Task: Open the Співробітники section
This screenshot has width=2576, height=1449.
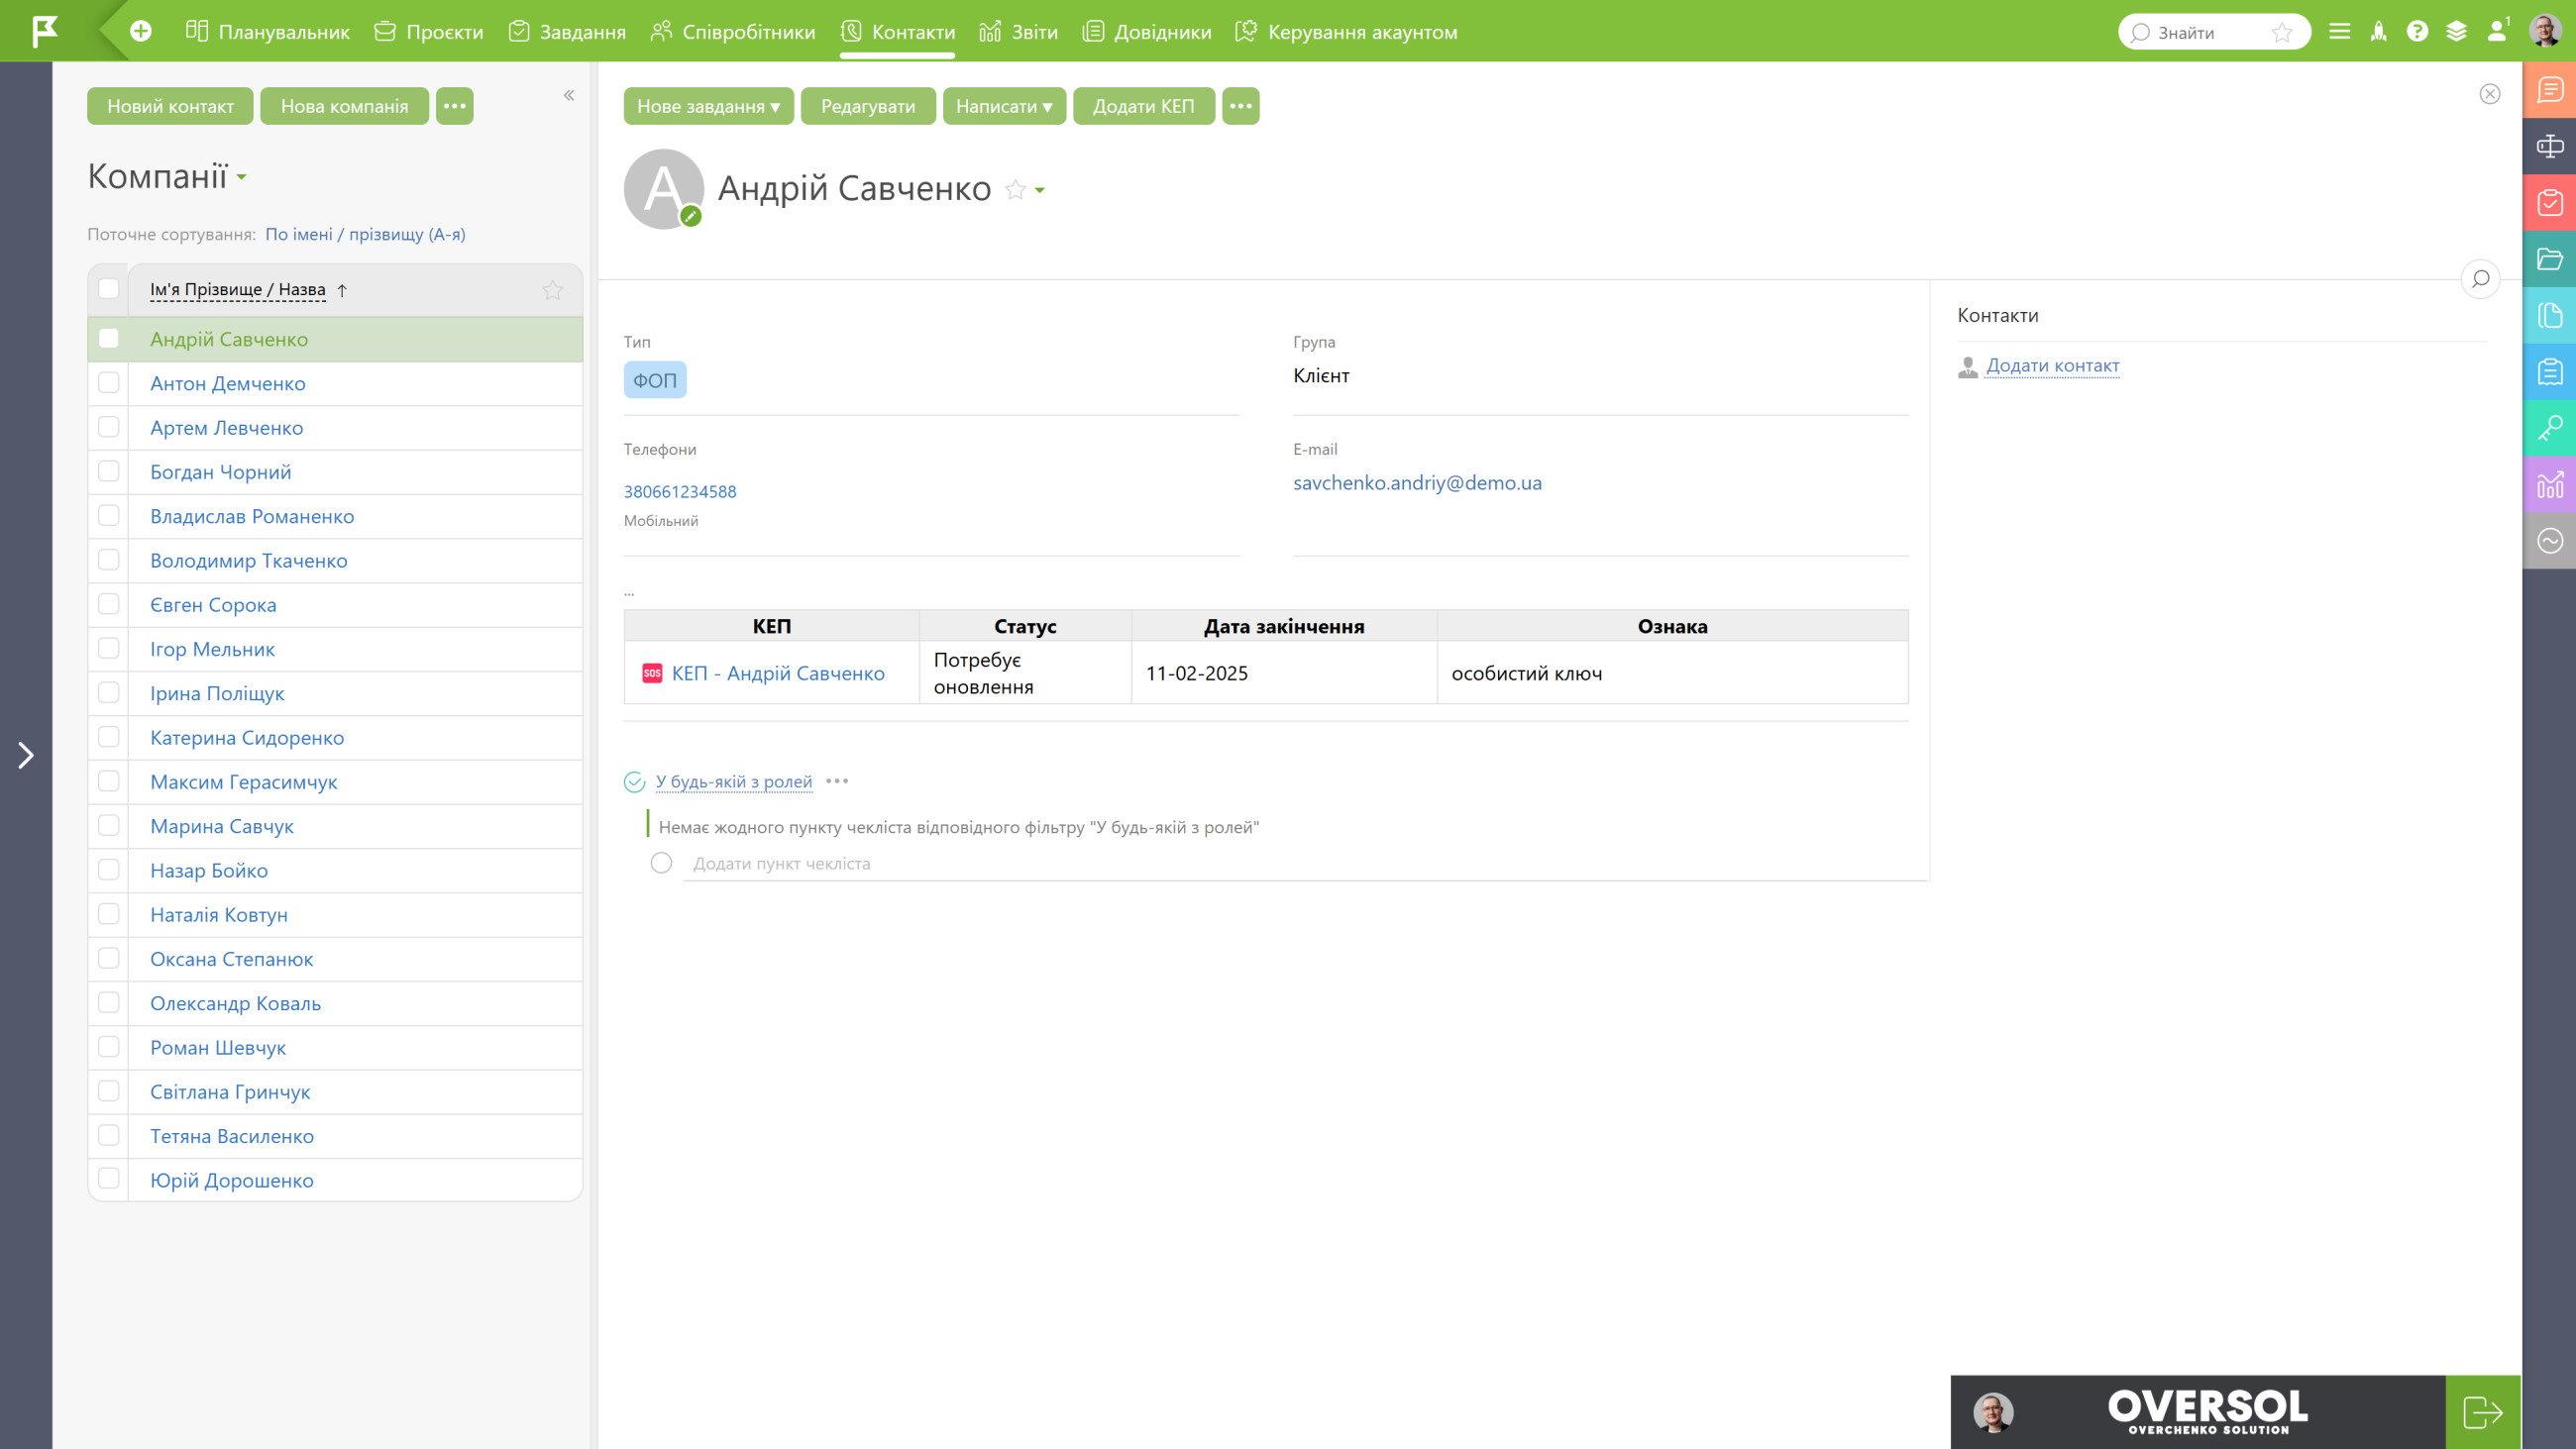Action: click(x=733, y=32)
